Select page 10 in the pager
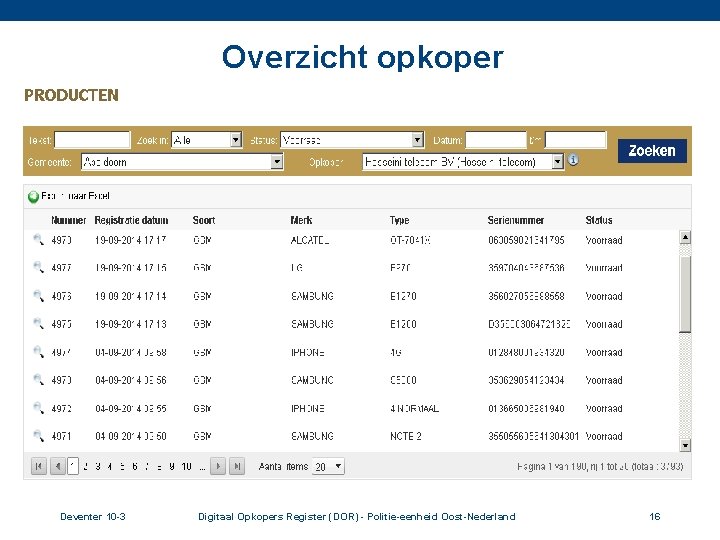The image size is (720, 540). tap(186, 467)
